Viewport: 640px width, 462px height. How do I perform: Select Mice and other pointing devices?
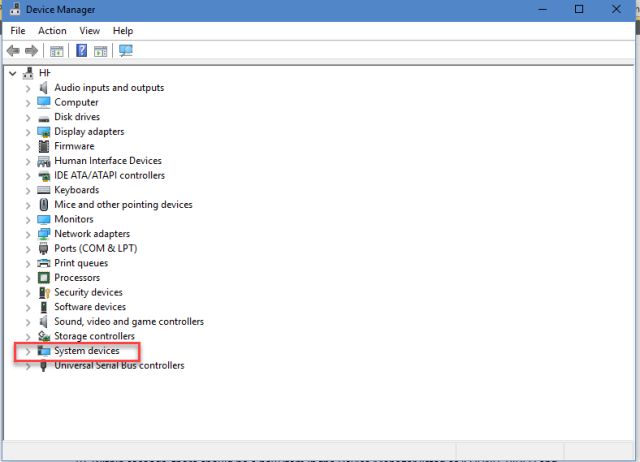click(x=123, y=205)
